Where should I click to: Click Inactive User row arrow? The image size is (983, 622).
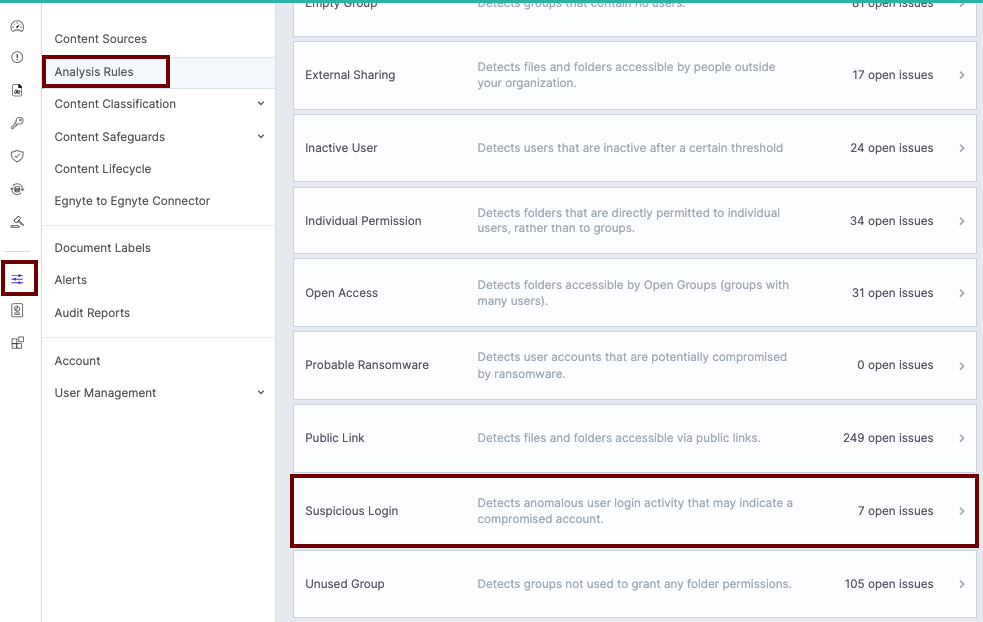click(x=962, y=148)
